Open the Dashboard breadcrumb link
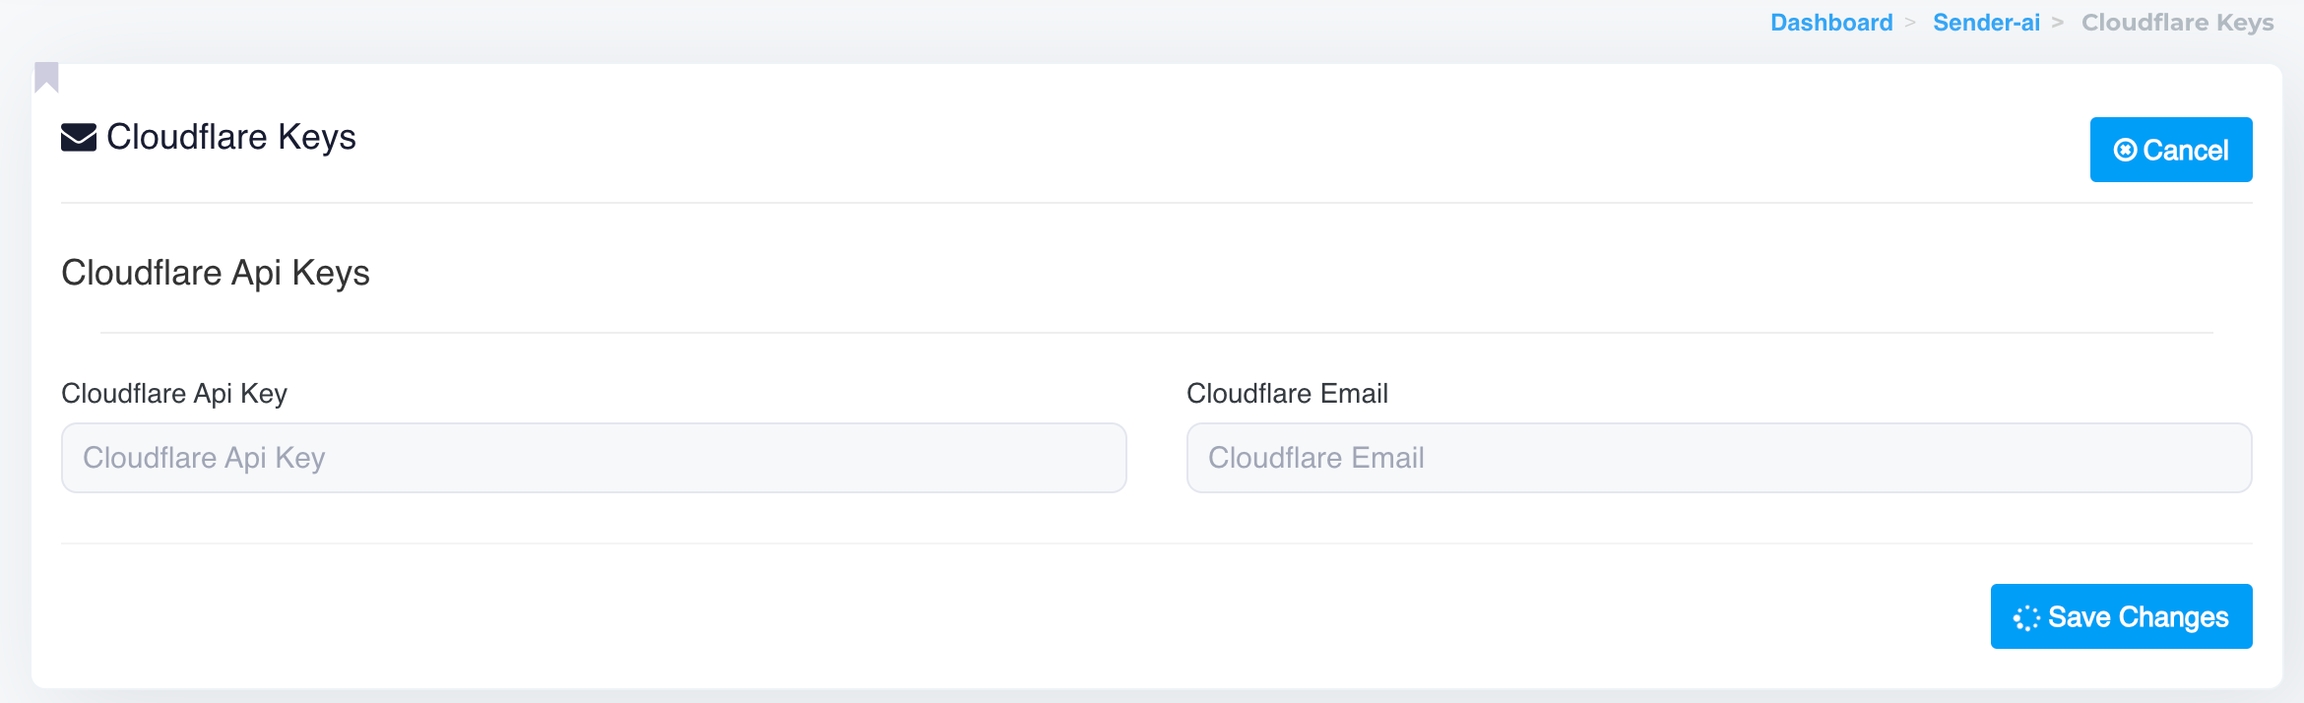2304x703 pixels. [x=1831, y=22]
